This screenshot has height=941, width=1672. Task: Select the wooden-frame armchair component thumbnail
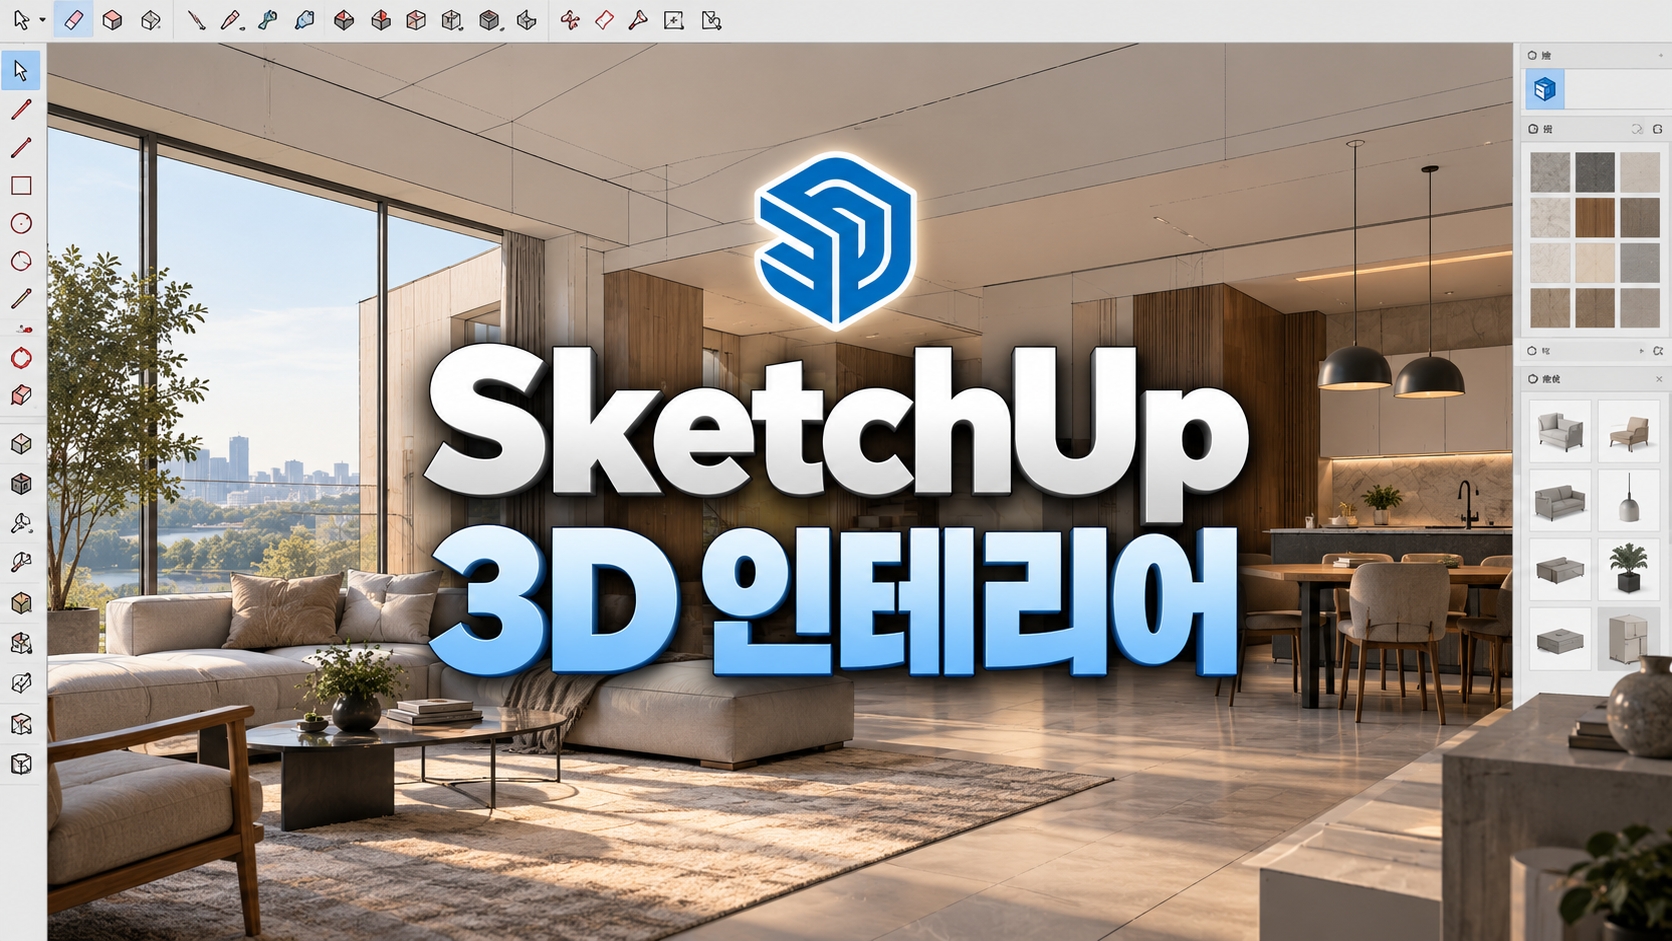[x=1629, y=431]
